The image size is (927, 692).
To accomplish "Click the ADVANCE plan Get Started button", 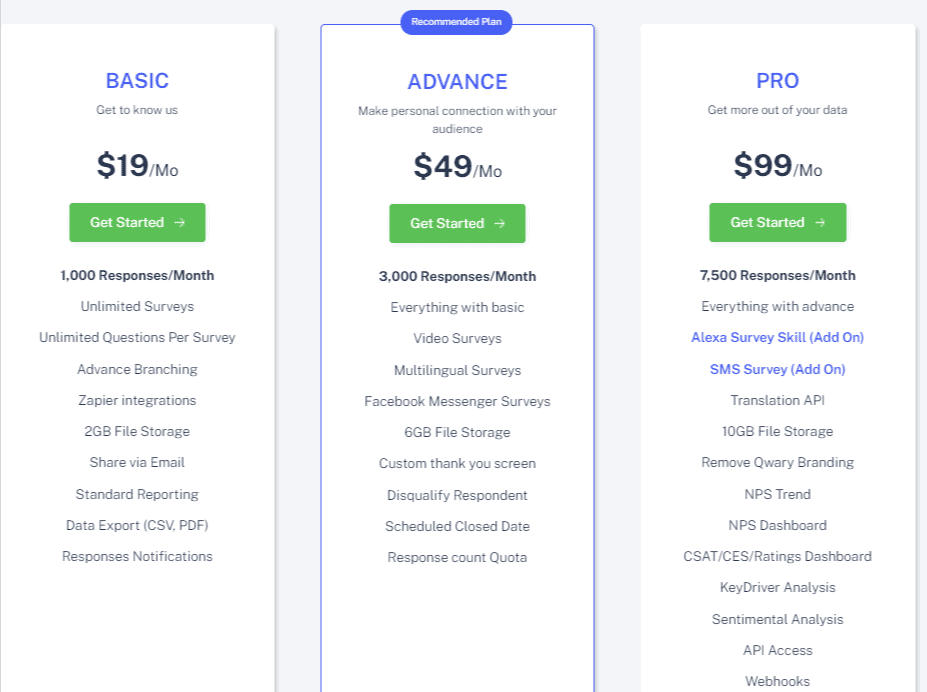I will [457, 223].
